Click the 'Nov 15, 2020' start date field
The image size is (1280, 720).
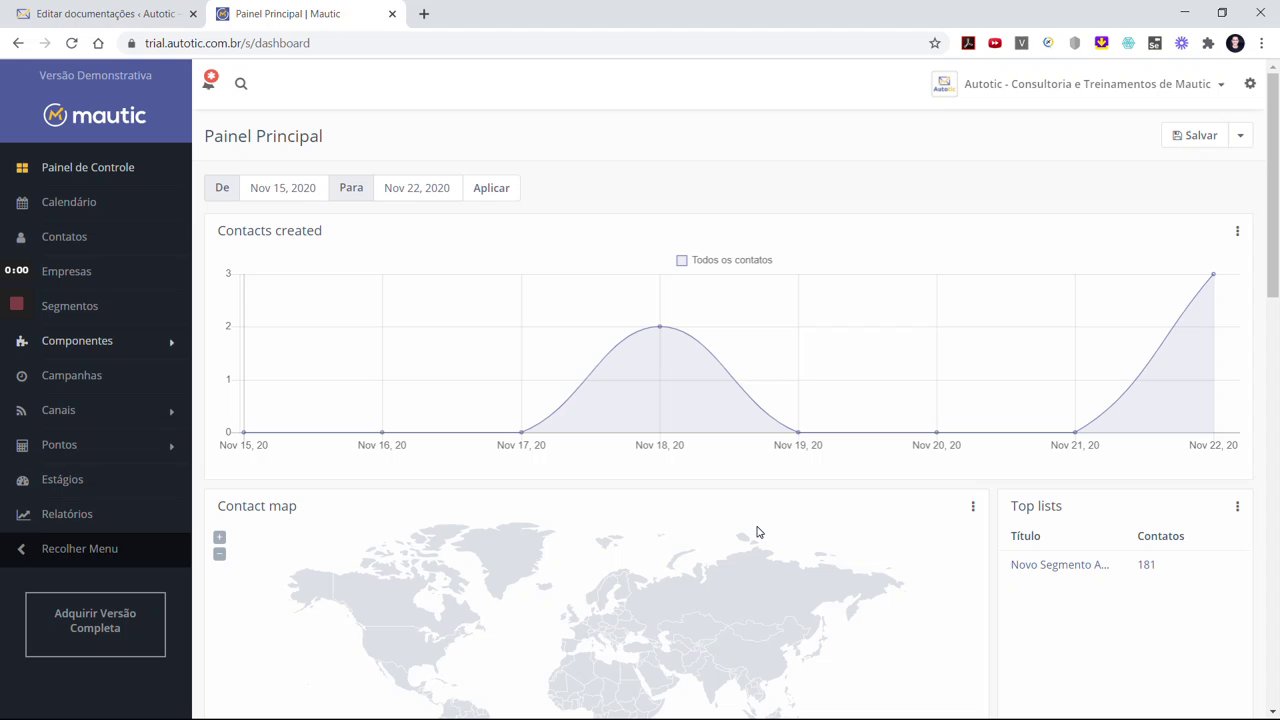(283, 188)
